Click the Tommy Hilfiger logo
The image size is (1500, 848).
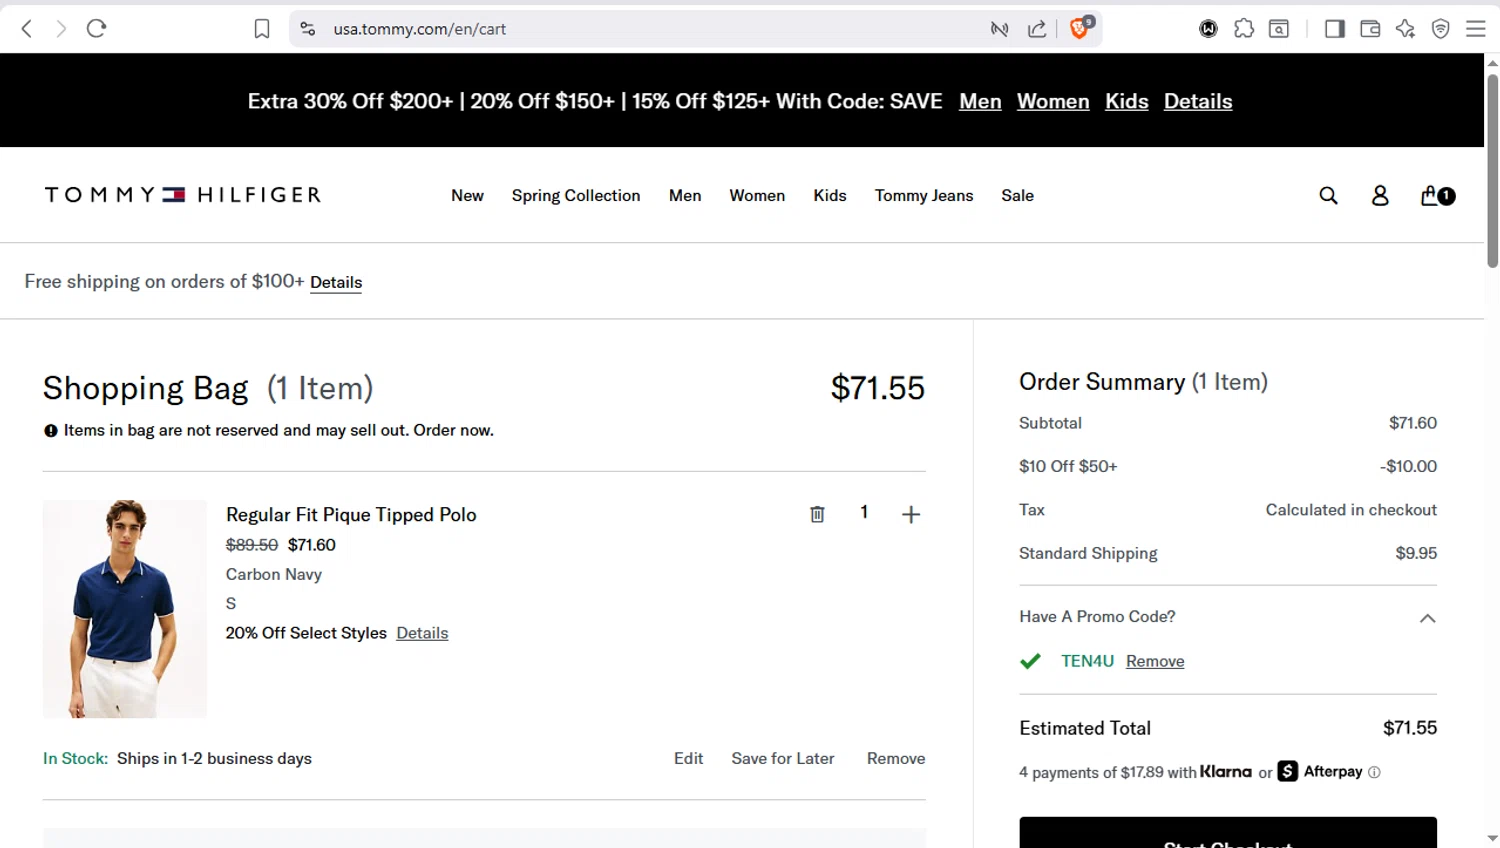tap(183, 195)
